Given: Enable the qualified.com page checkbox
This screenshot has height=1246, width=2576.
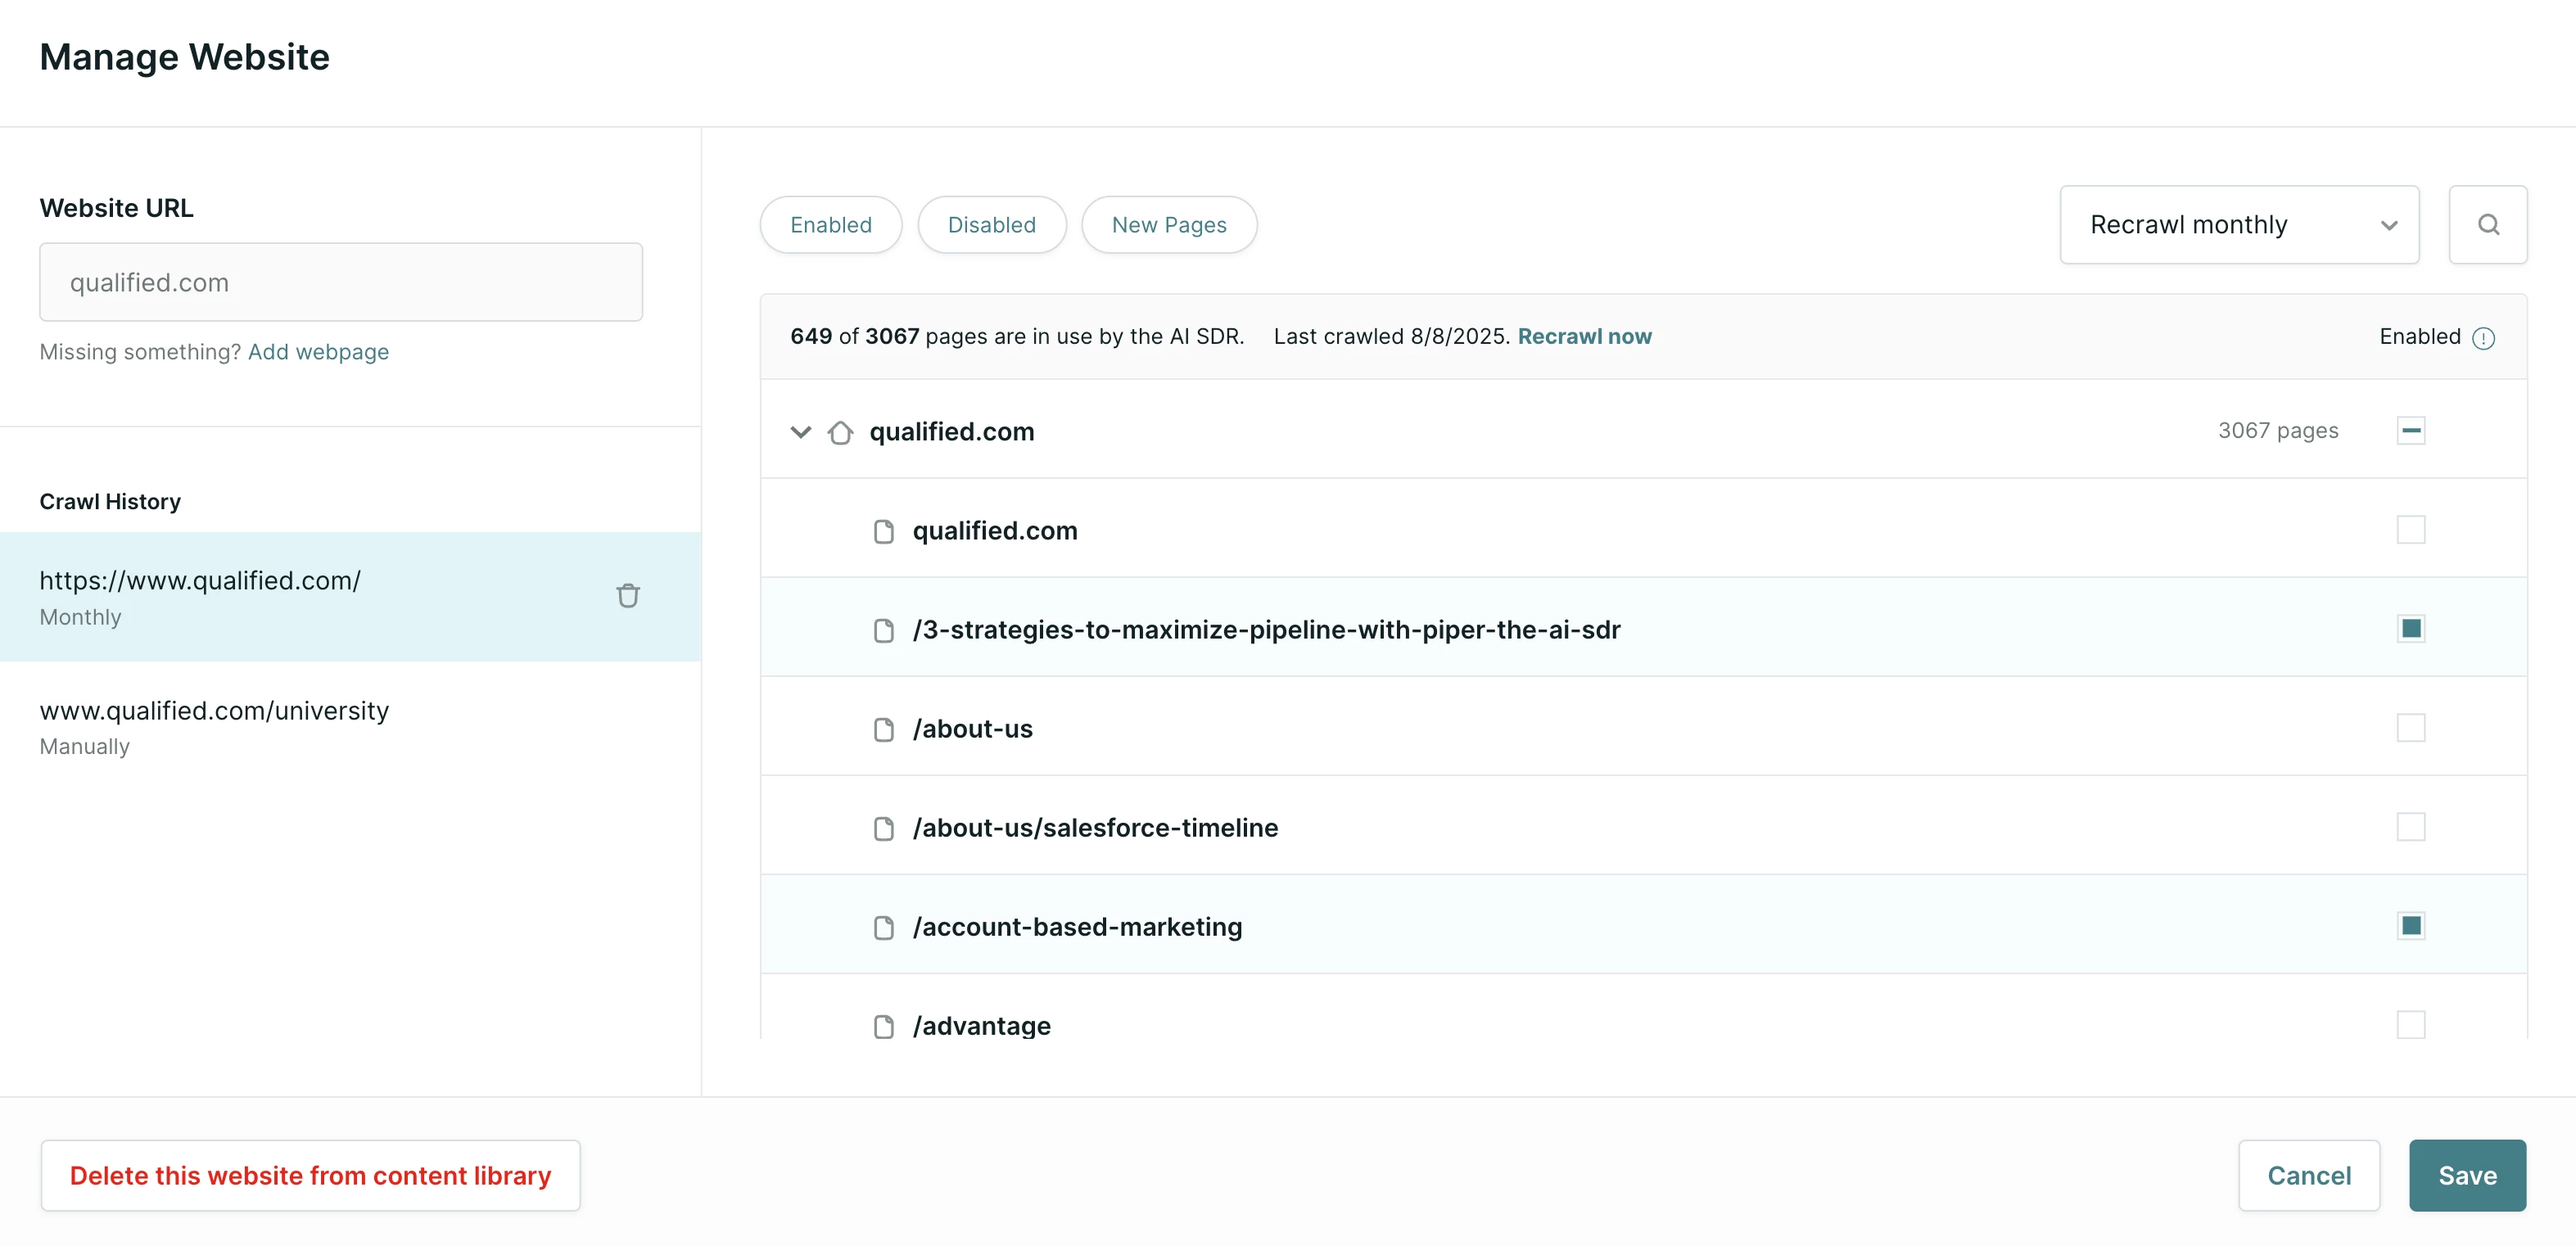Looking at the screenshot, I should click(2411, 530).
